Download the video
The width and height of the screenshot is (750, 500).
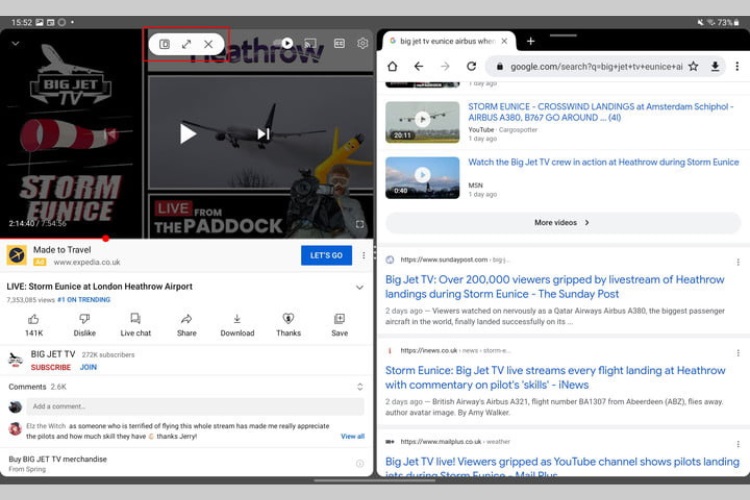tap(237, 325)
